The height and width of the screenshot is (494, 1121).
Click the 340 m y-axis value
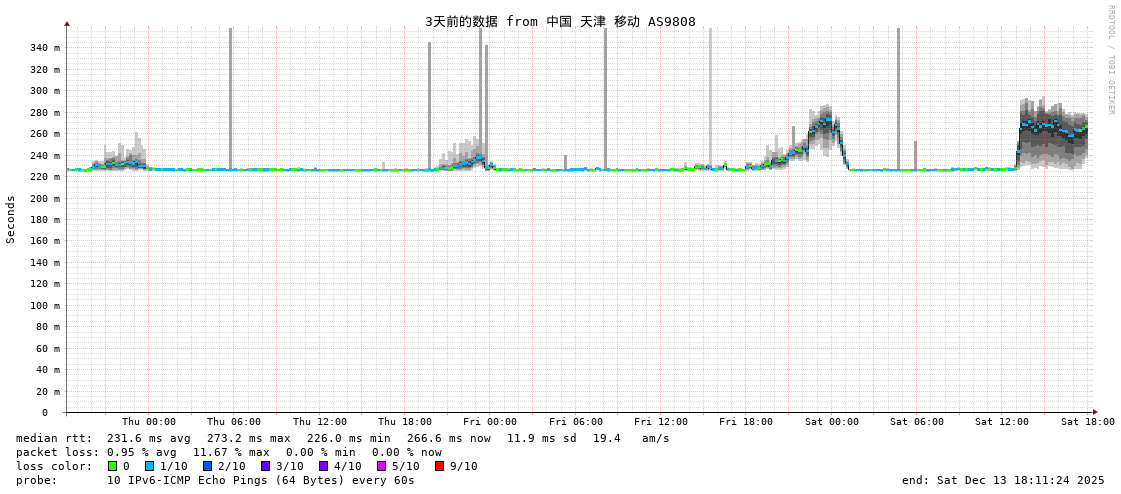pyautogui.click(x=44, y=48)
